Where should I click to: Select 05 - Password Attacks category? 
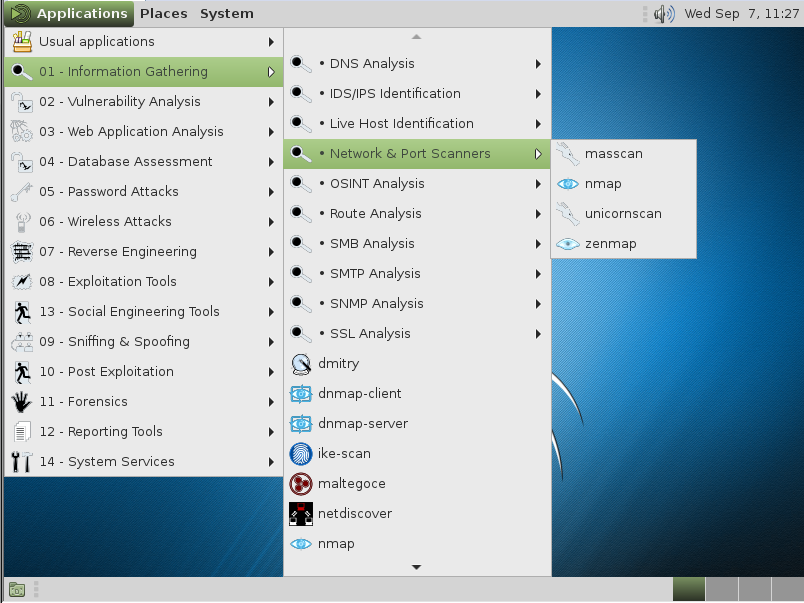(144, 191)
